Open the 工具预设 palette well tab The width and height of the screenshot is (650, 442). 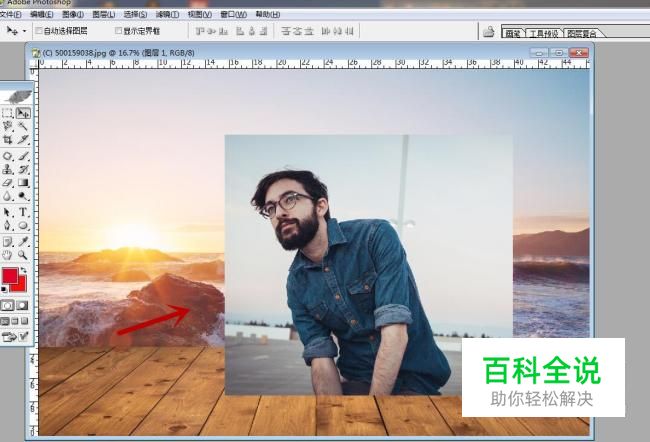tap(544, 34)
